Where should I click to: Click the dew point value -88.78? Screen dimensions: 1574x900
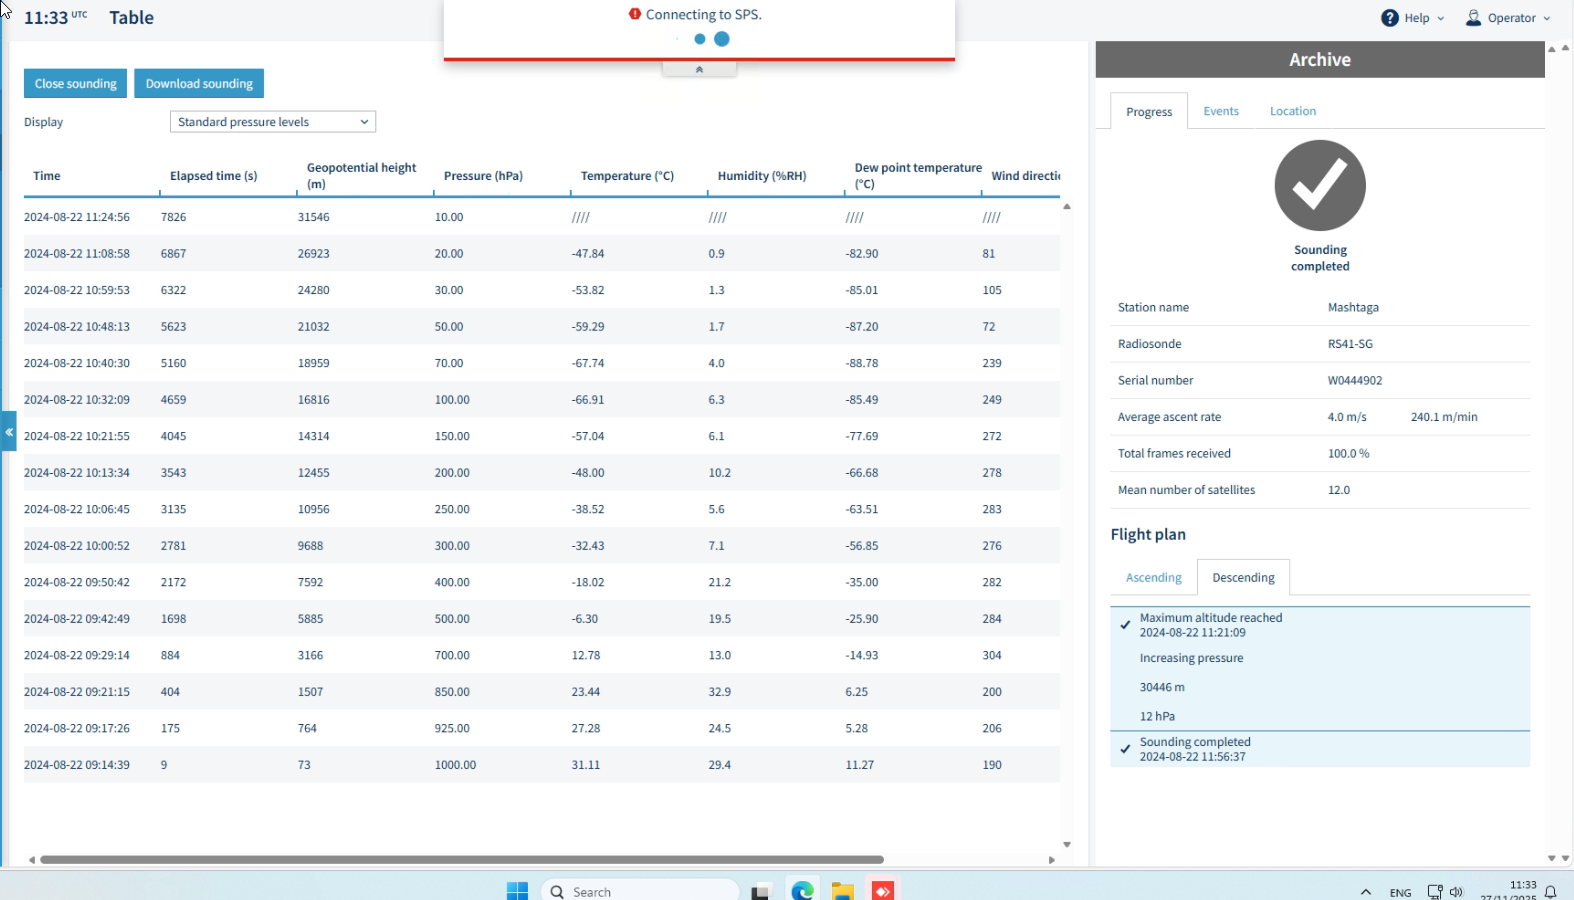pyautogui.click(x=862, y=363)
